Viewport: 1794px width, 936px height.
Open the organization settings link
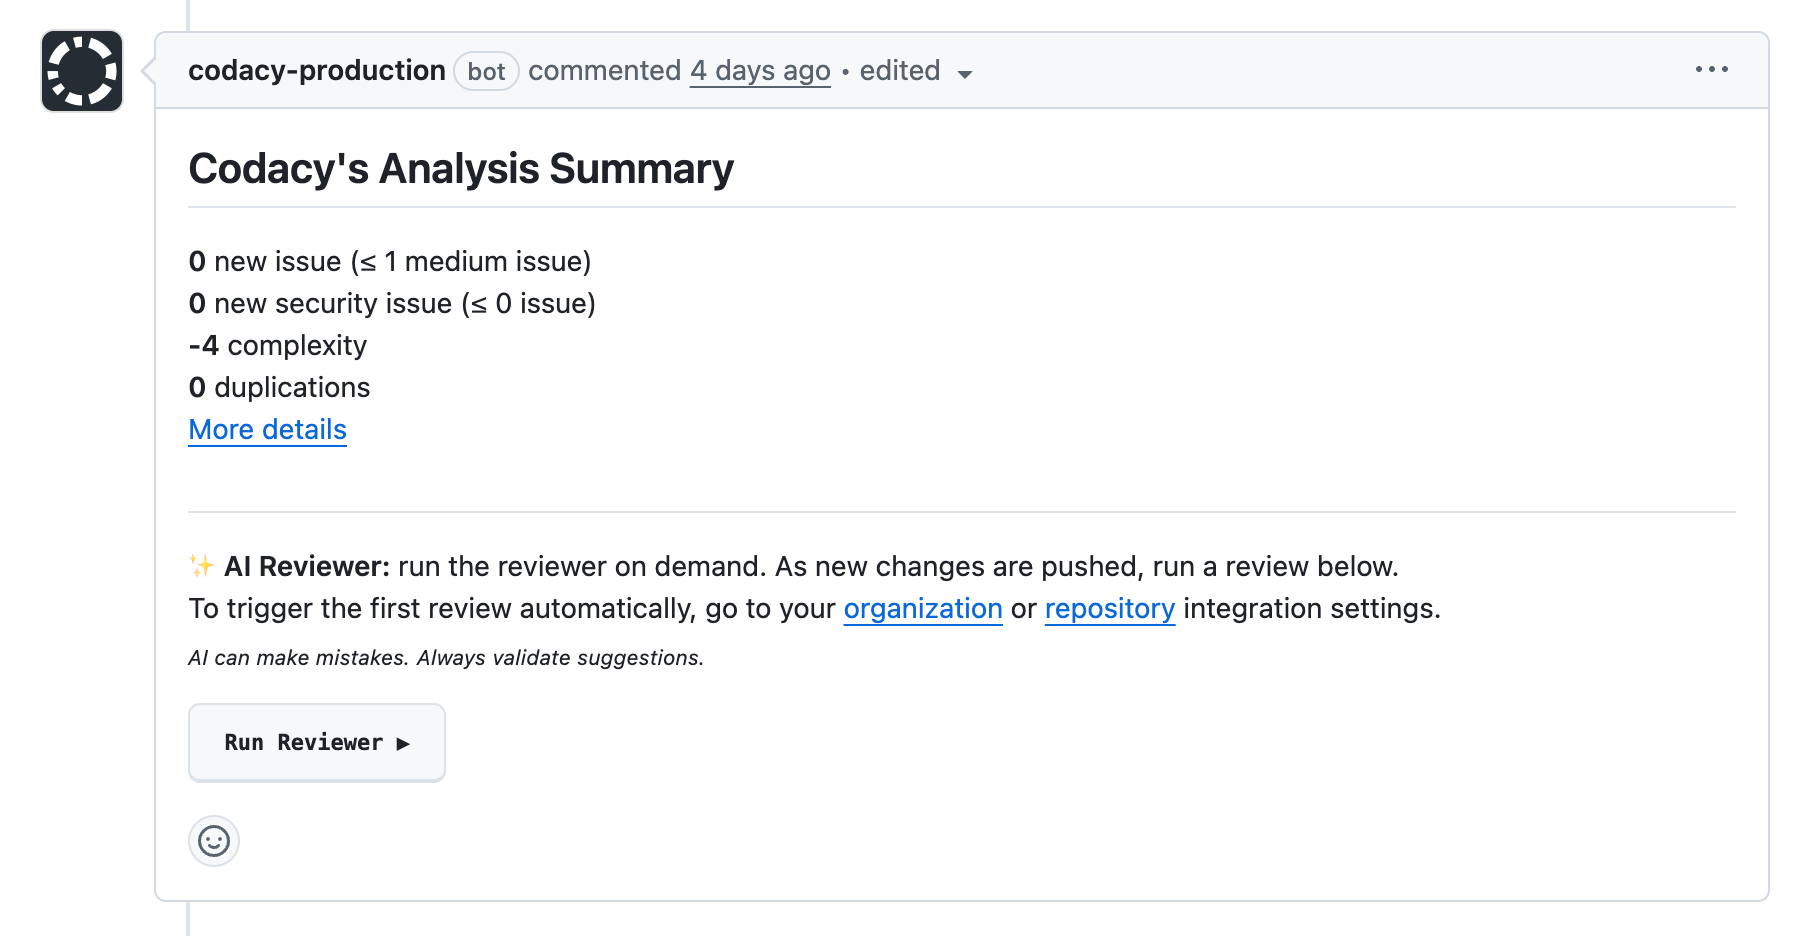923,608
